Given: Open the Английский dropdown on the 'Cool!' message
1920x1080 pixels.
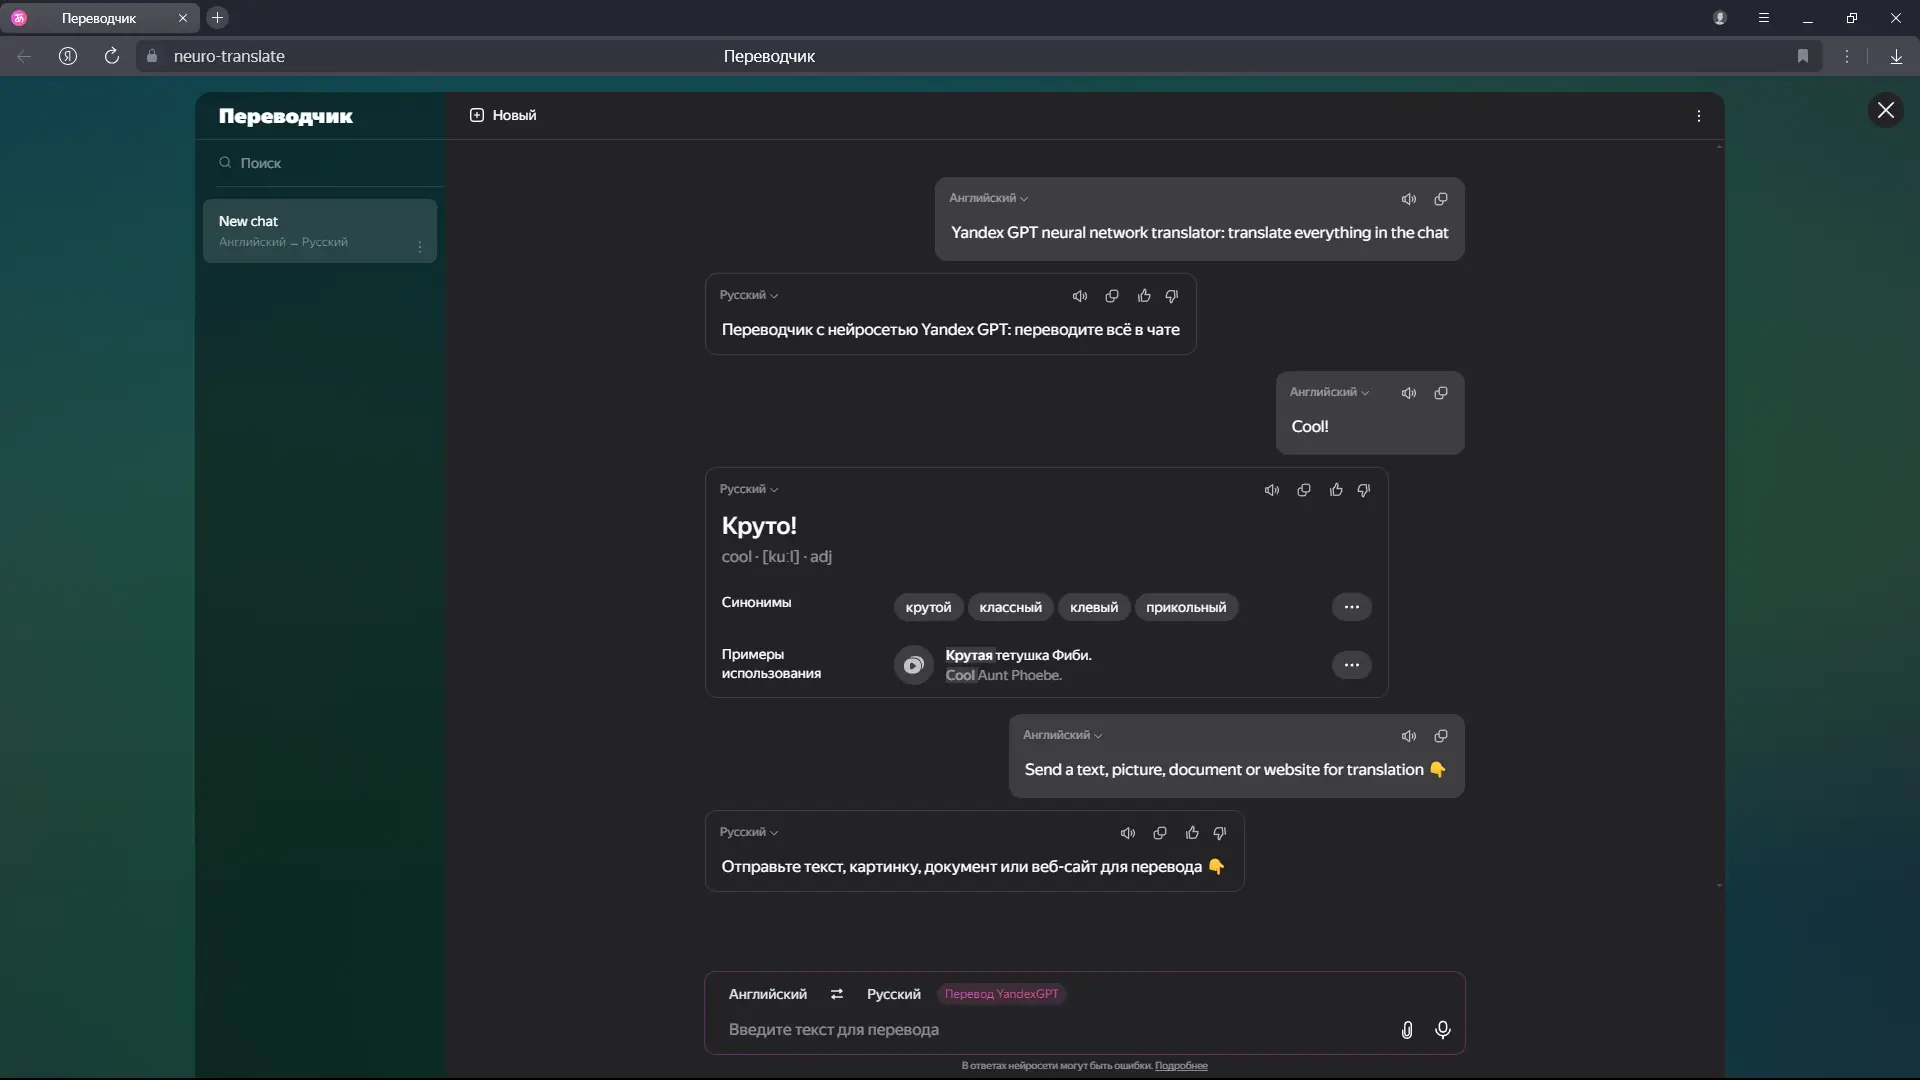Looking at the screenshot, I should click(x=1329, y=392).
